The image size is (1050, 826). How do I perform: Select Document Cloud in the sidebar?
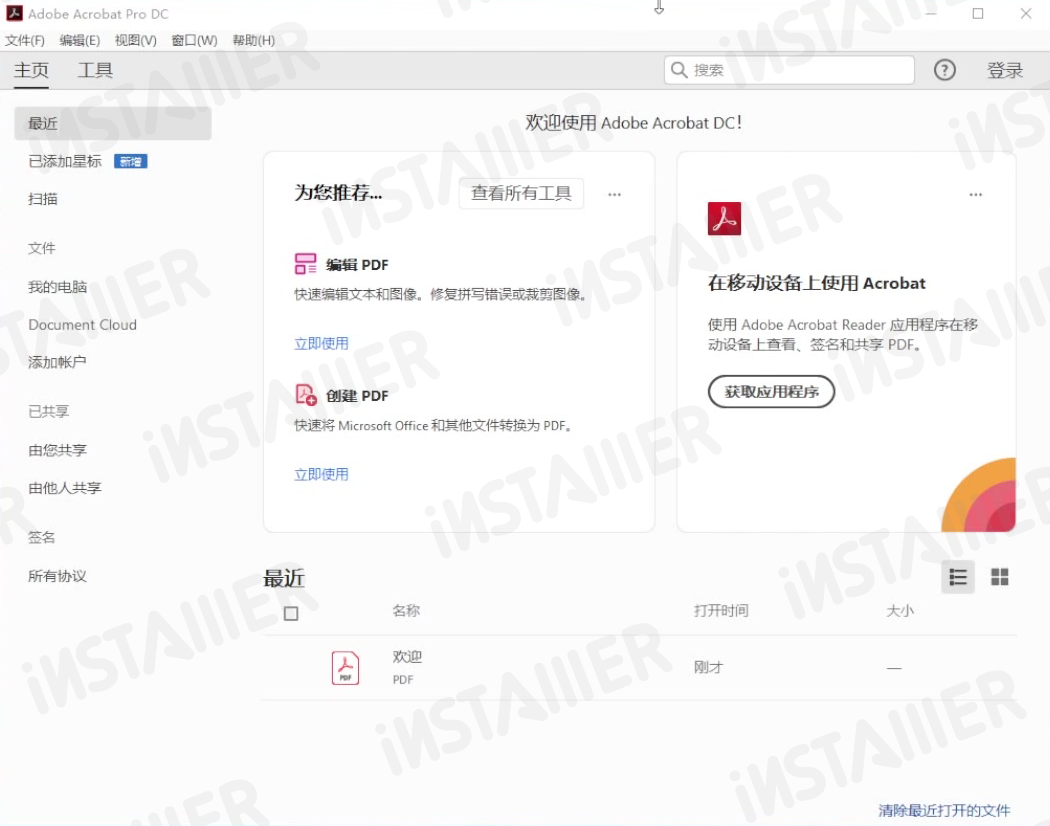coord(82,324)
